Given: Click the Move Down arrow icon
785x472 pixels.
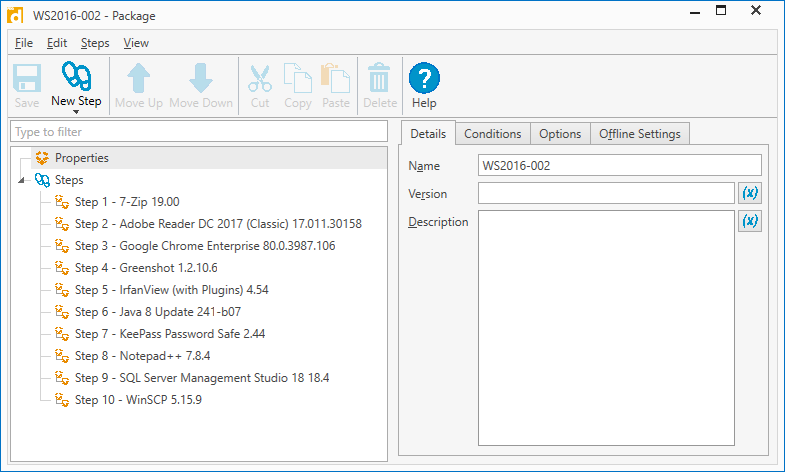Looking at the screenshot, I should pos(201,78).
